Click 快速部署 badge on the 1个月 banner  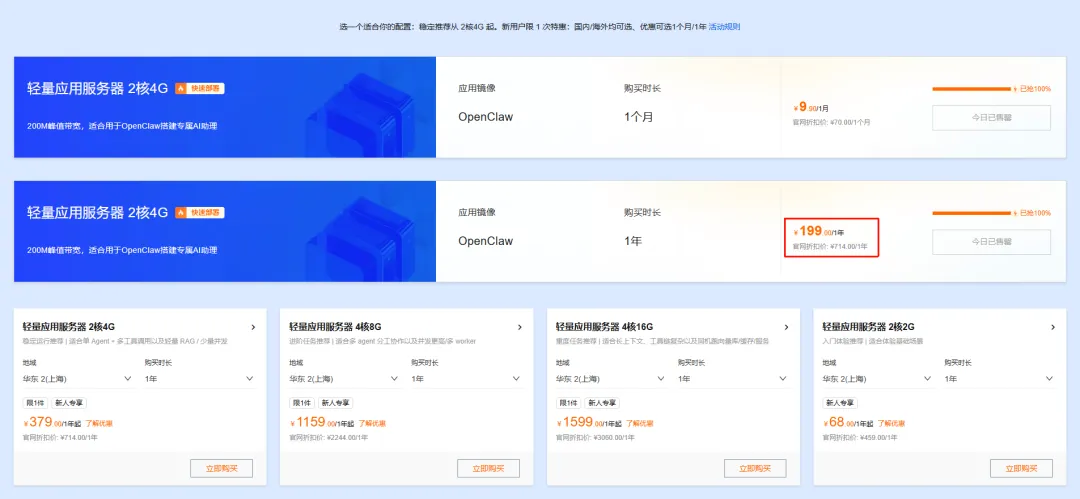[x=200, y=88]
